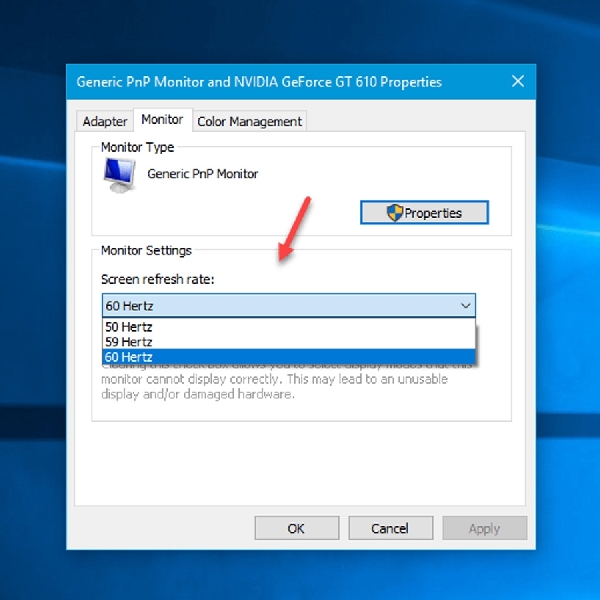Click the Screen refresh rate label

click(158, 279)
